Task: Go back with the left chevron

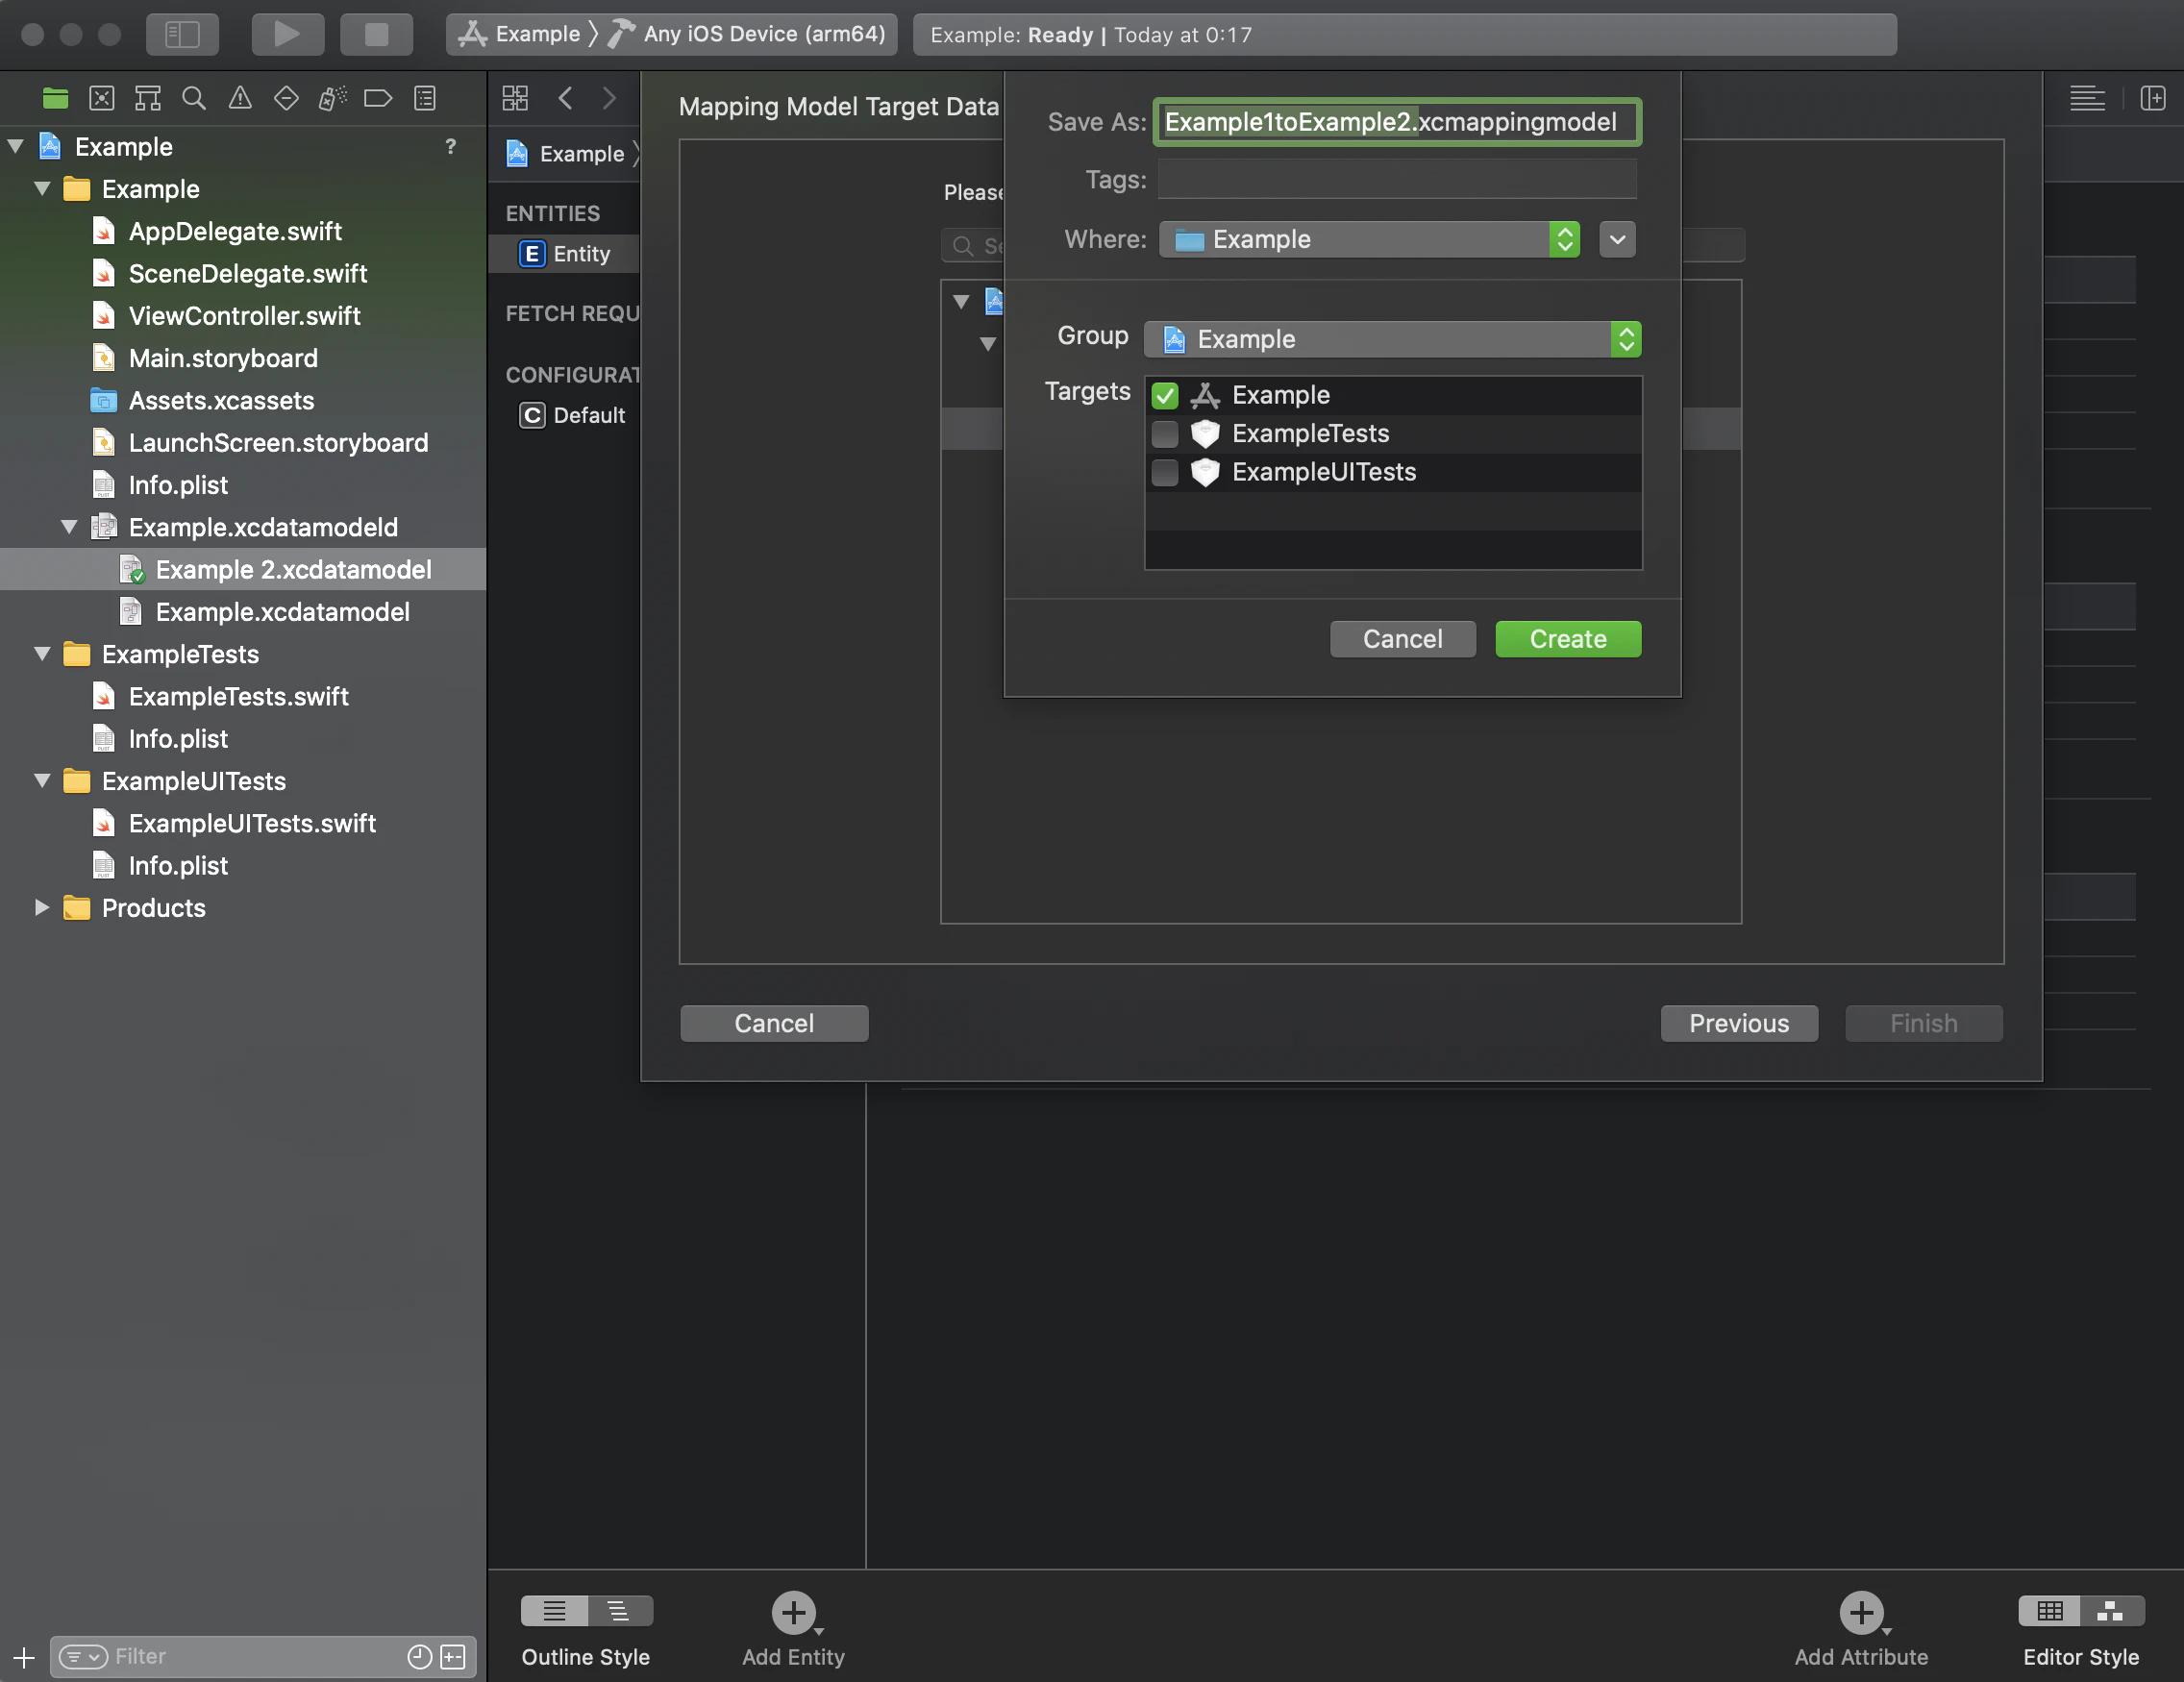Action: [566, 98]
